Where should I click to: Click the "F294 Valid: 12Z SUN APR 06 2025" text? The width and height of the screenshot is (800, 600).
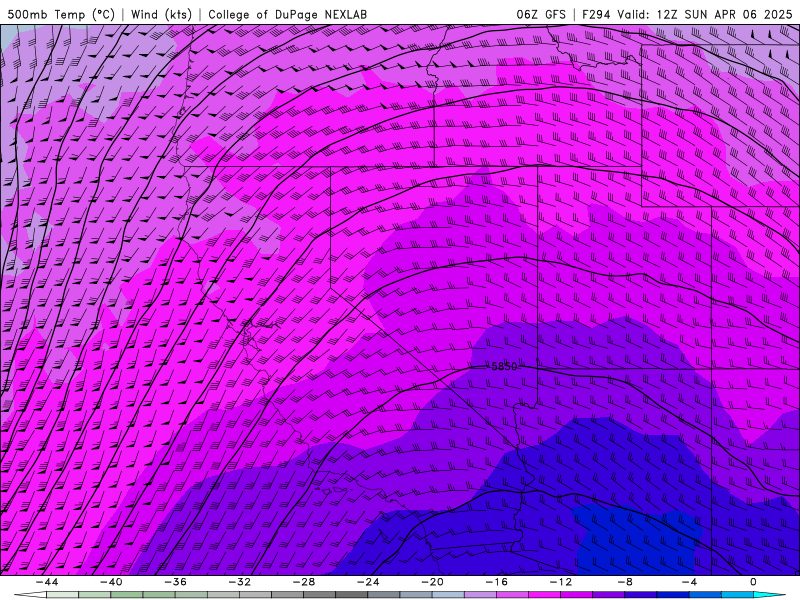[x=687, y=14]
